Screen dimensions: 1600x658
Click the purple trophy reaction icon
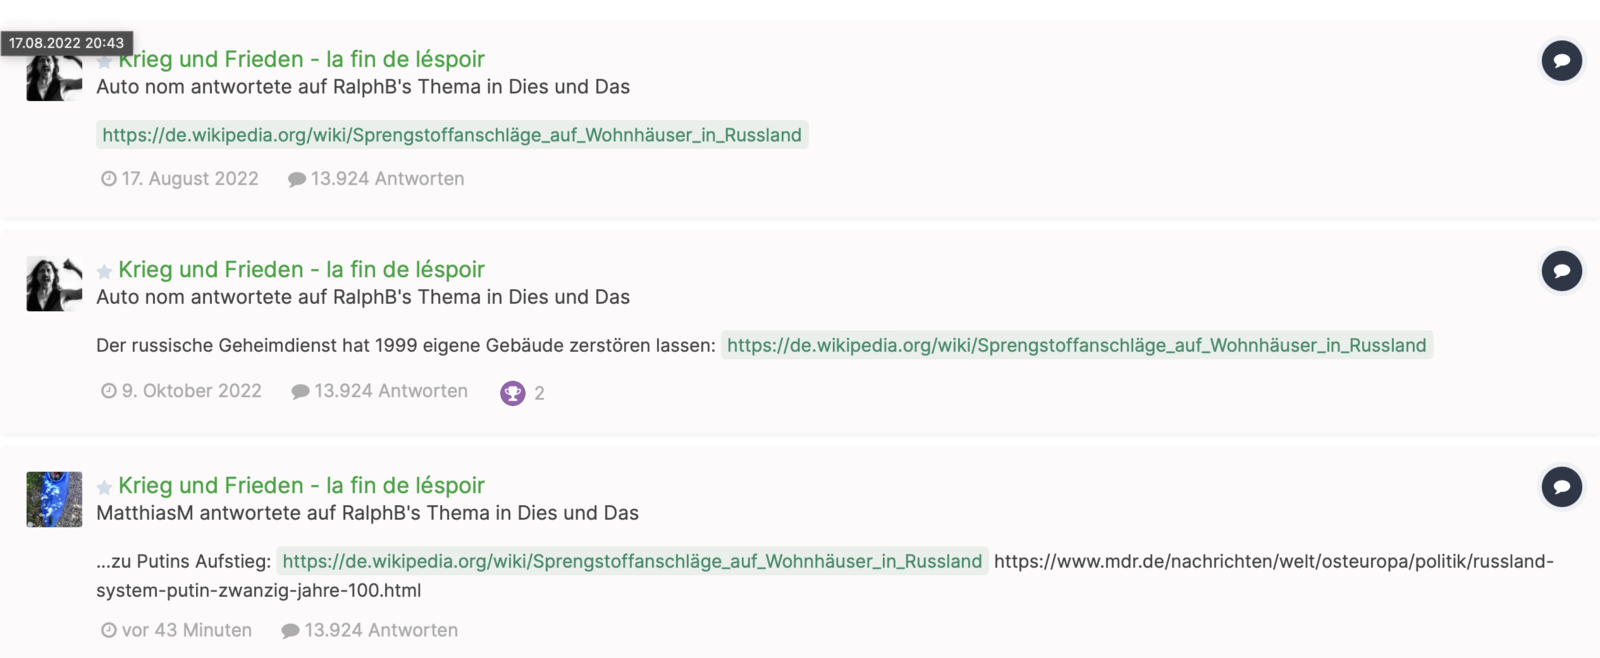coord(512,393)
